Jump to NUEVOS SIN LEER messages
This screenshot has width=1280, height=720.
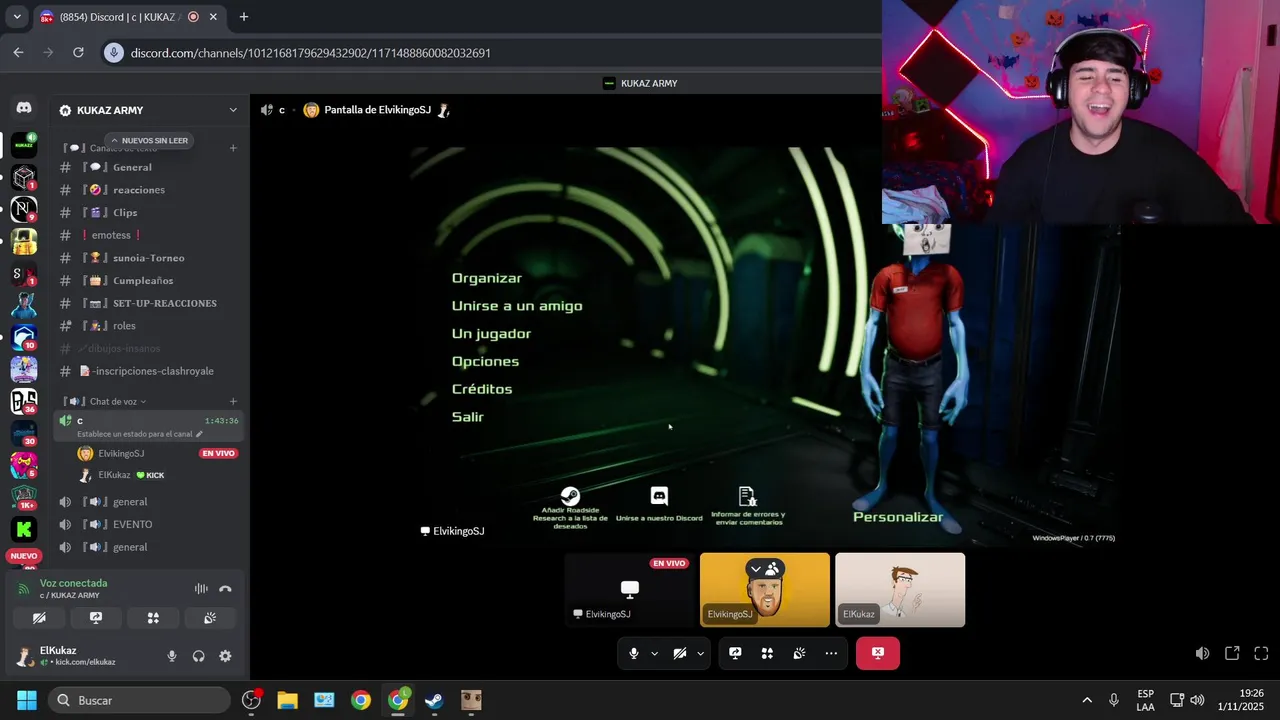(148, 141)
